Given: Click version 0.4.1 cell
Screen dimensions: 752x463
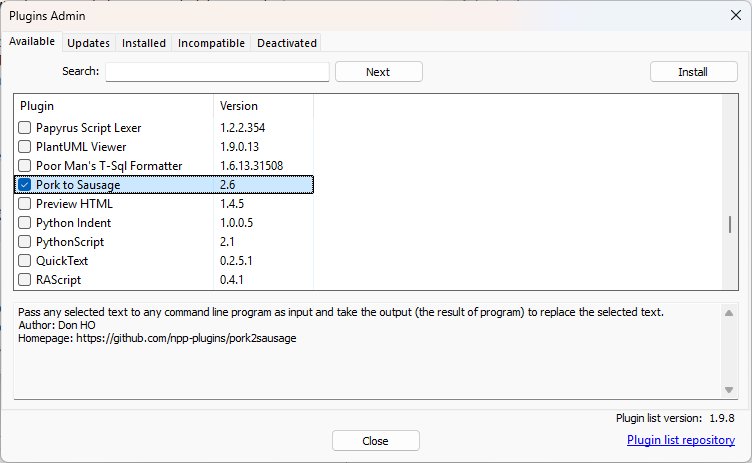Looking at the screenshot, I should (232, 280).
